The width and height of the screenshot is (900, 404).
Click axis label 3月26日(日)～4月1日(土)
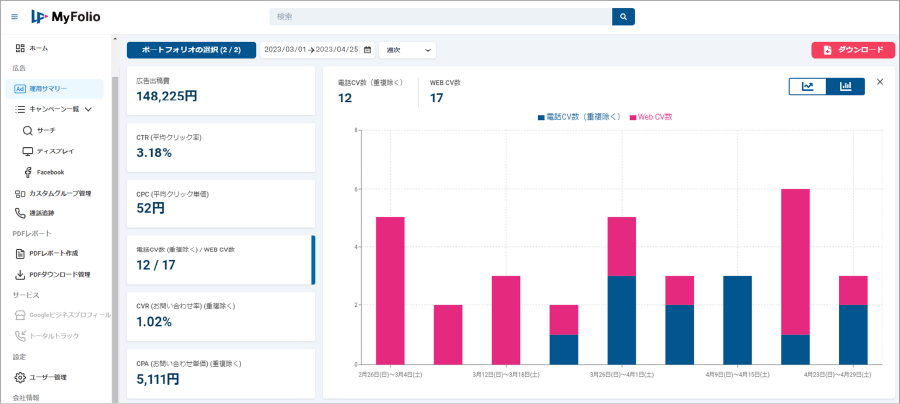point(622,374)
